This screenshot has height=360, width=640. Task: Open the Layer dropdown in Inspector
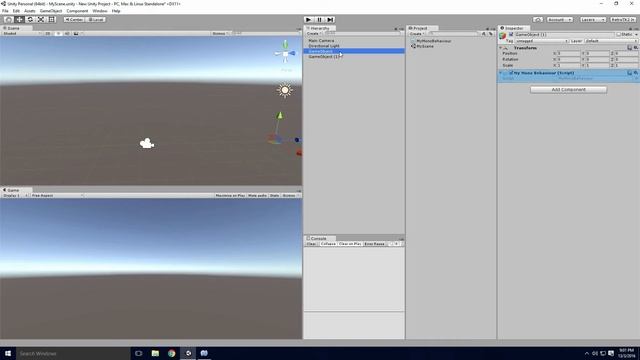pyautogui.click(x=611, y=41)
